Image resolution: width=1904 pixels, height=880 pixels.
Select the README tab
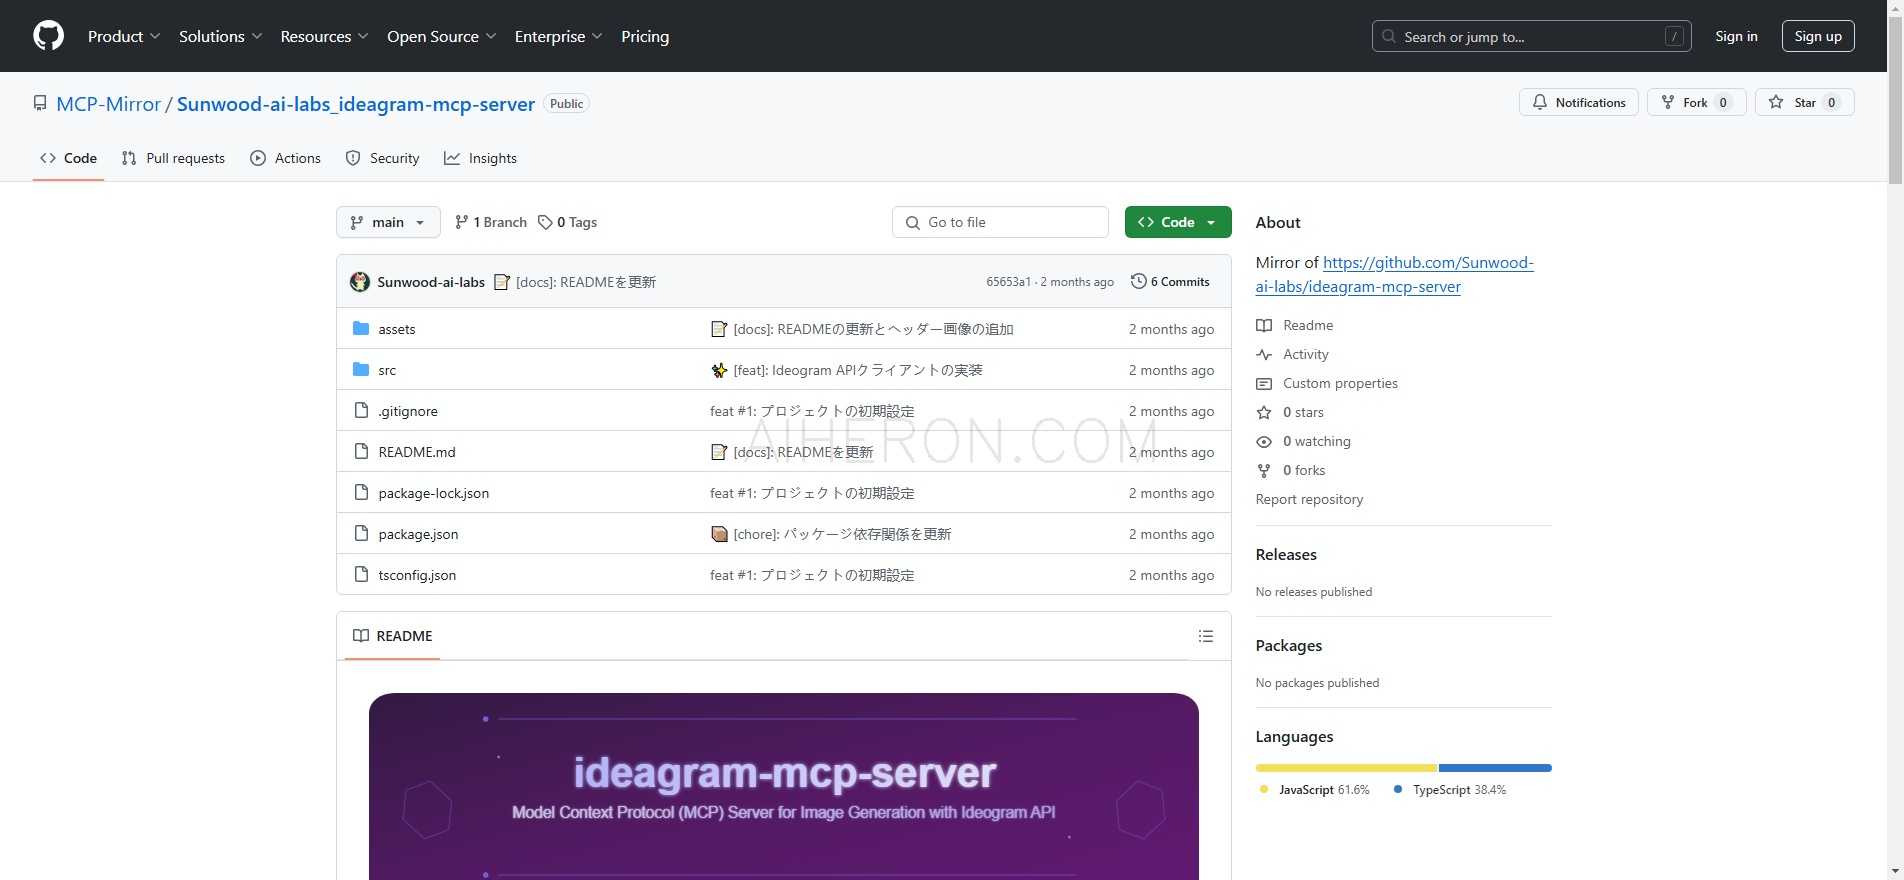(x=393, y=636)
